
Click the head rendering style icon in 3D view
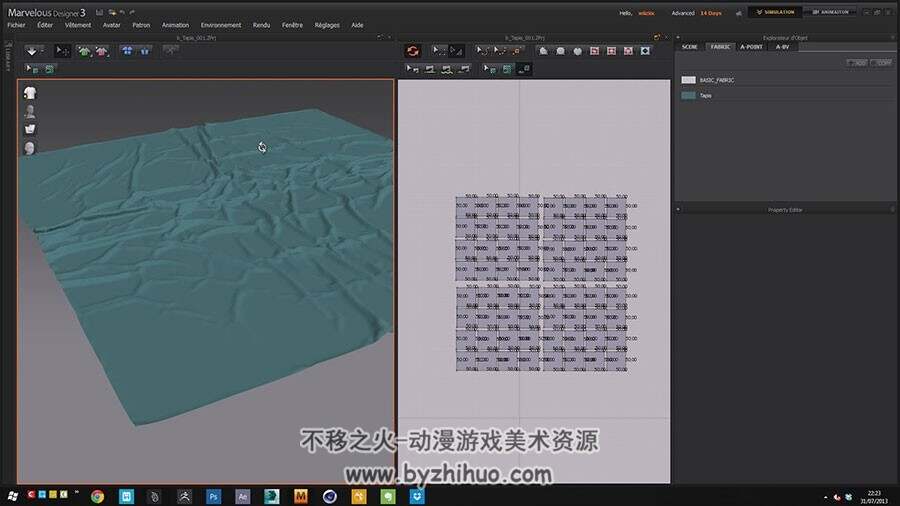(x=30, y=148)
